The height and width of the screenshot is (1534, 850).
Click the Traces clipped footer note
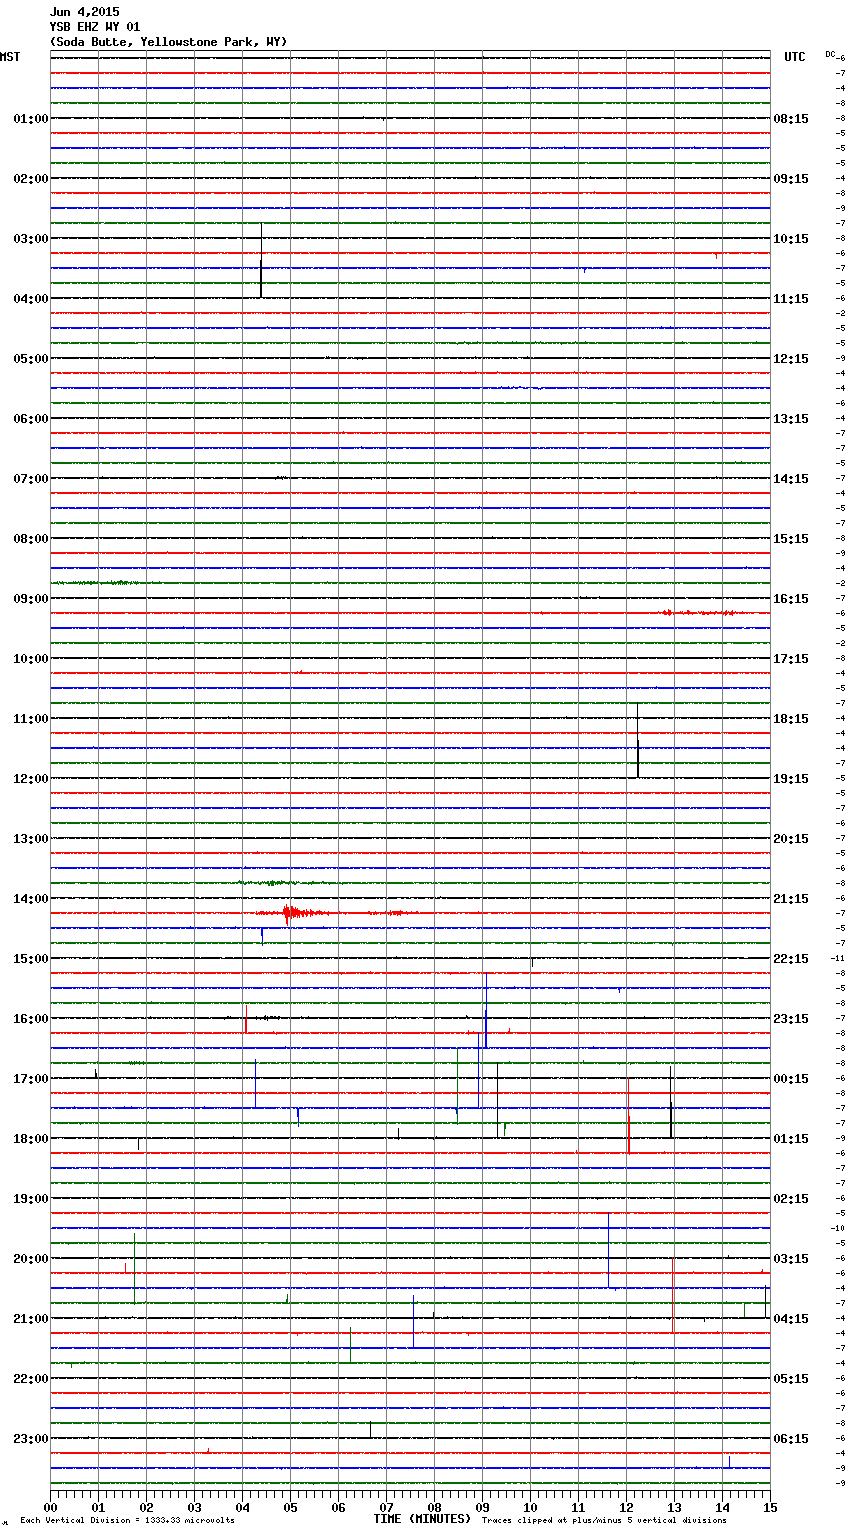(604, 1521)
